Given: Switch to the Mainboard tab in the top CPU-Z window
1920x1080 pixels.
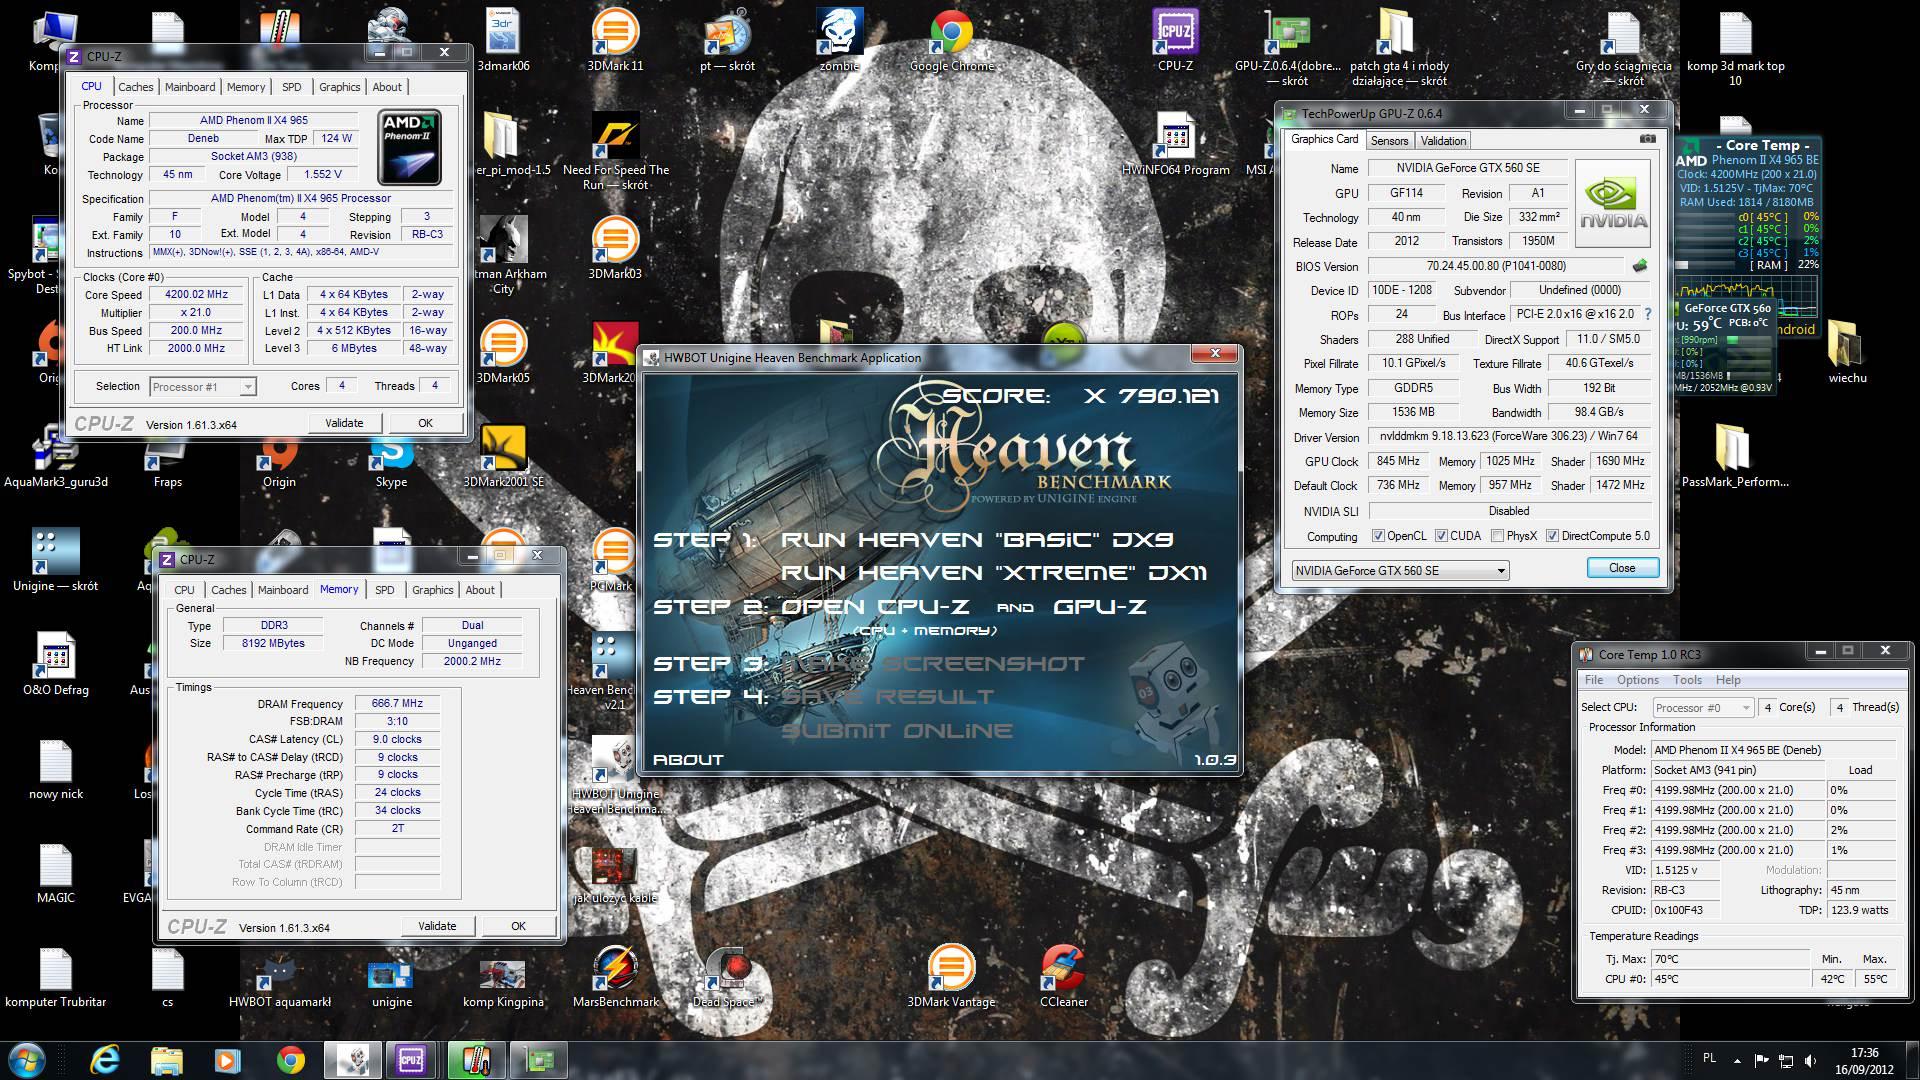Looking at the screenshot, I should (x=190, y=87).
